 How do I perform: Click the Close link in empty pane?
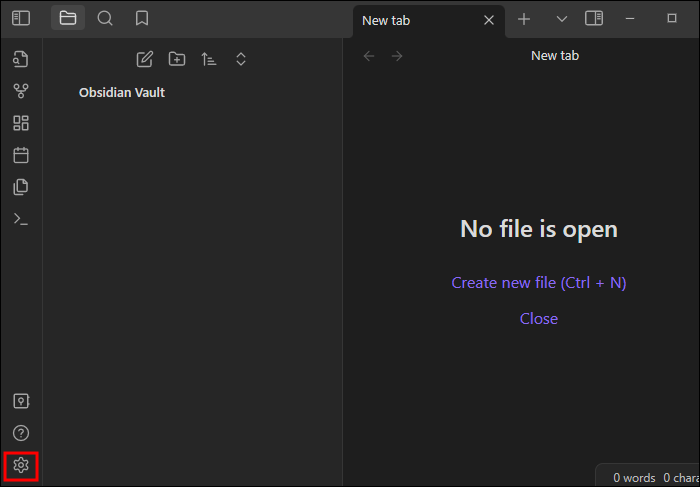pyautogui.click(x=539, y=319)
